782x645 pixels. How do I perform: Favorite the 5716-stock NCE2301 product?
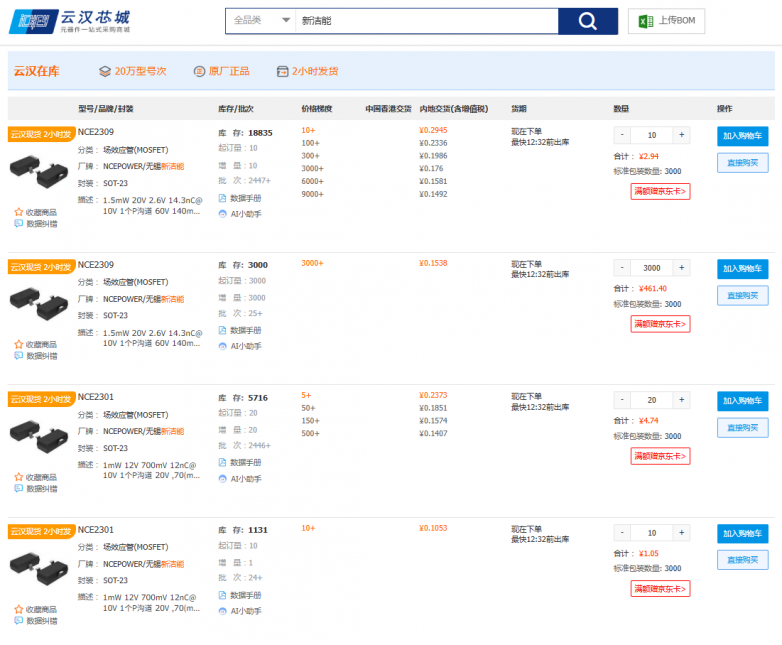pyautogui.click(x=19, y=477)
